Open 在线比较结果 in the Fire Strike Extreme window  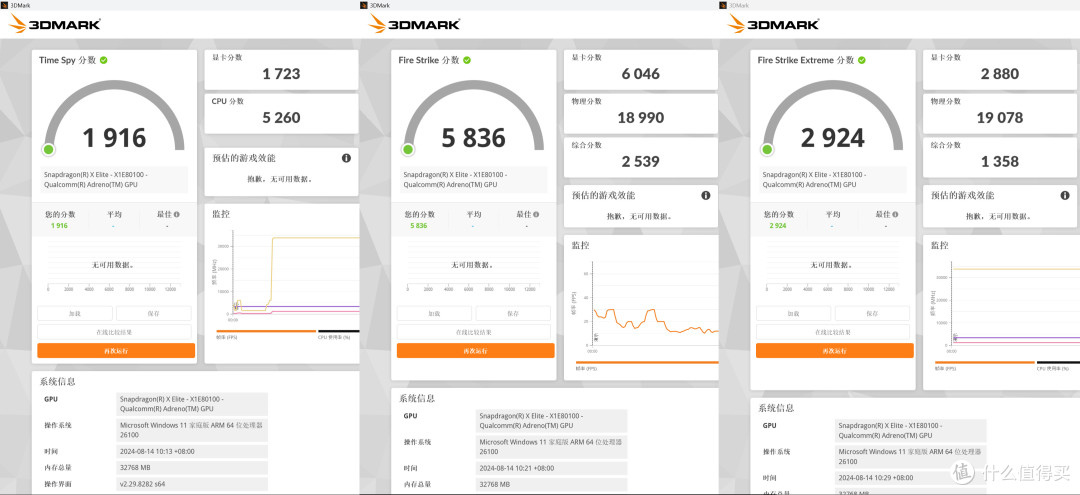[833, 332]
